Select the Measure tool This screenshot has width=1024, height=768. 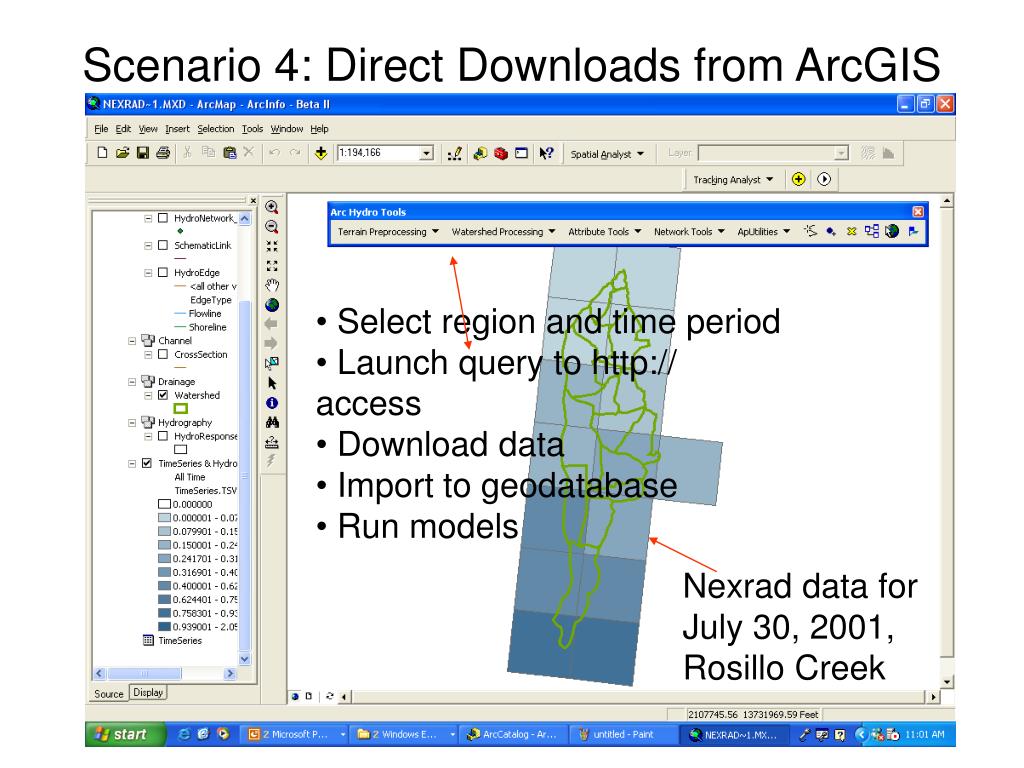pos(272,443)
